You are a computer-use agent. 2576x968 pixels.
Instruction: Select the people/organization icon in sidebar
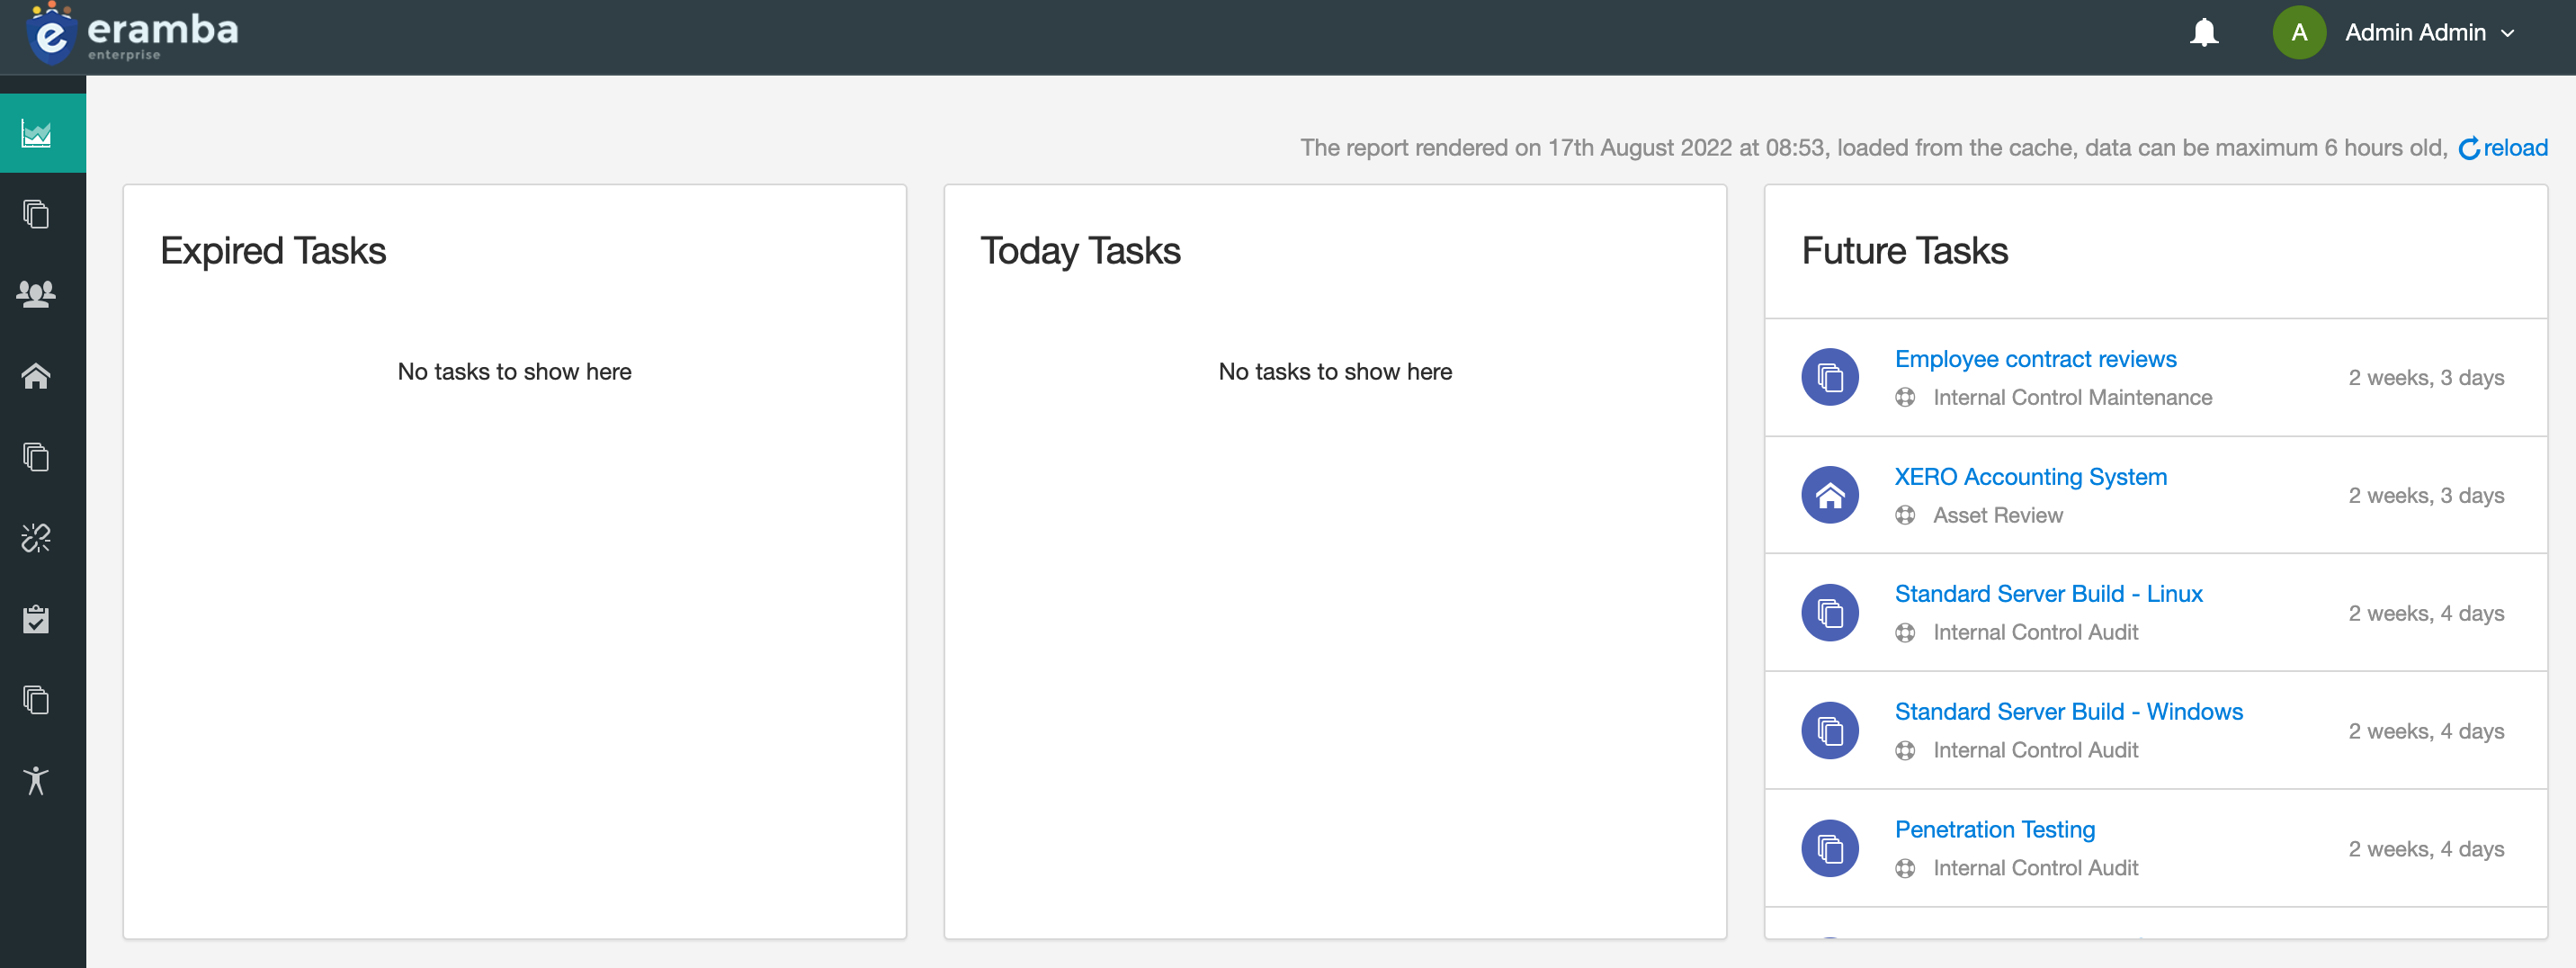pos(36,294)
